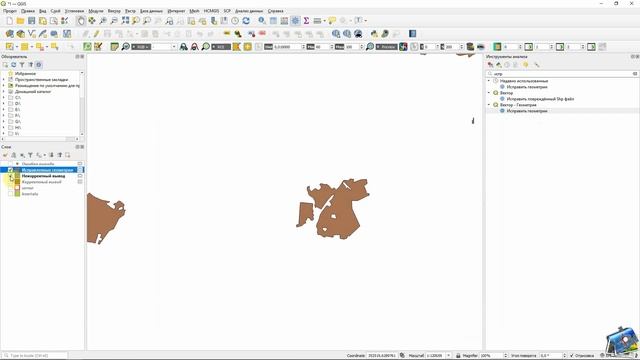This screenshot has width=640, height=360.
Task: Remove selected layer from Layers panel toolbar
Action: (x=68, y=155)
